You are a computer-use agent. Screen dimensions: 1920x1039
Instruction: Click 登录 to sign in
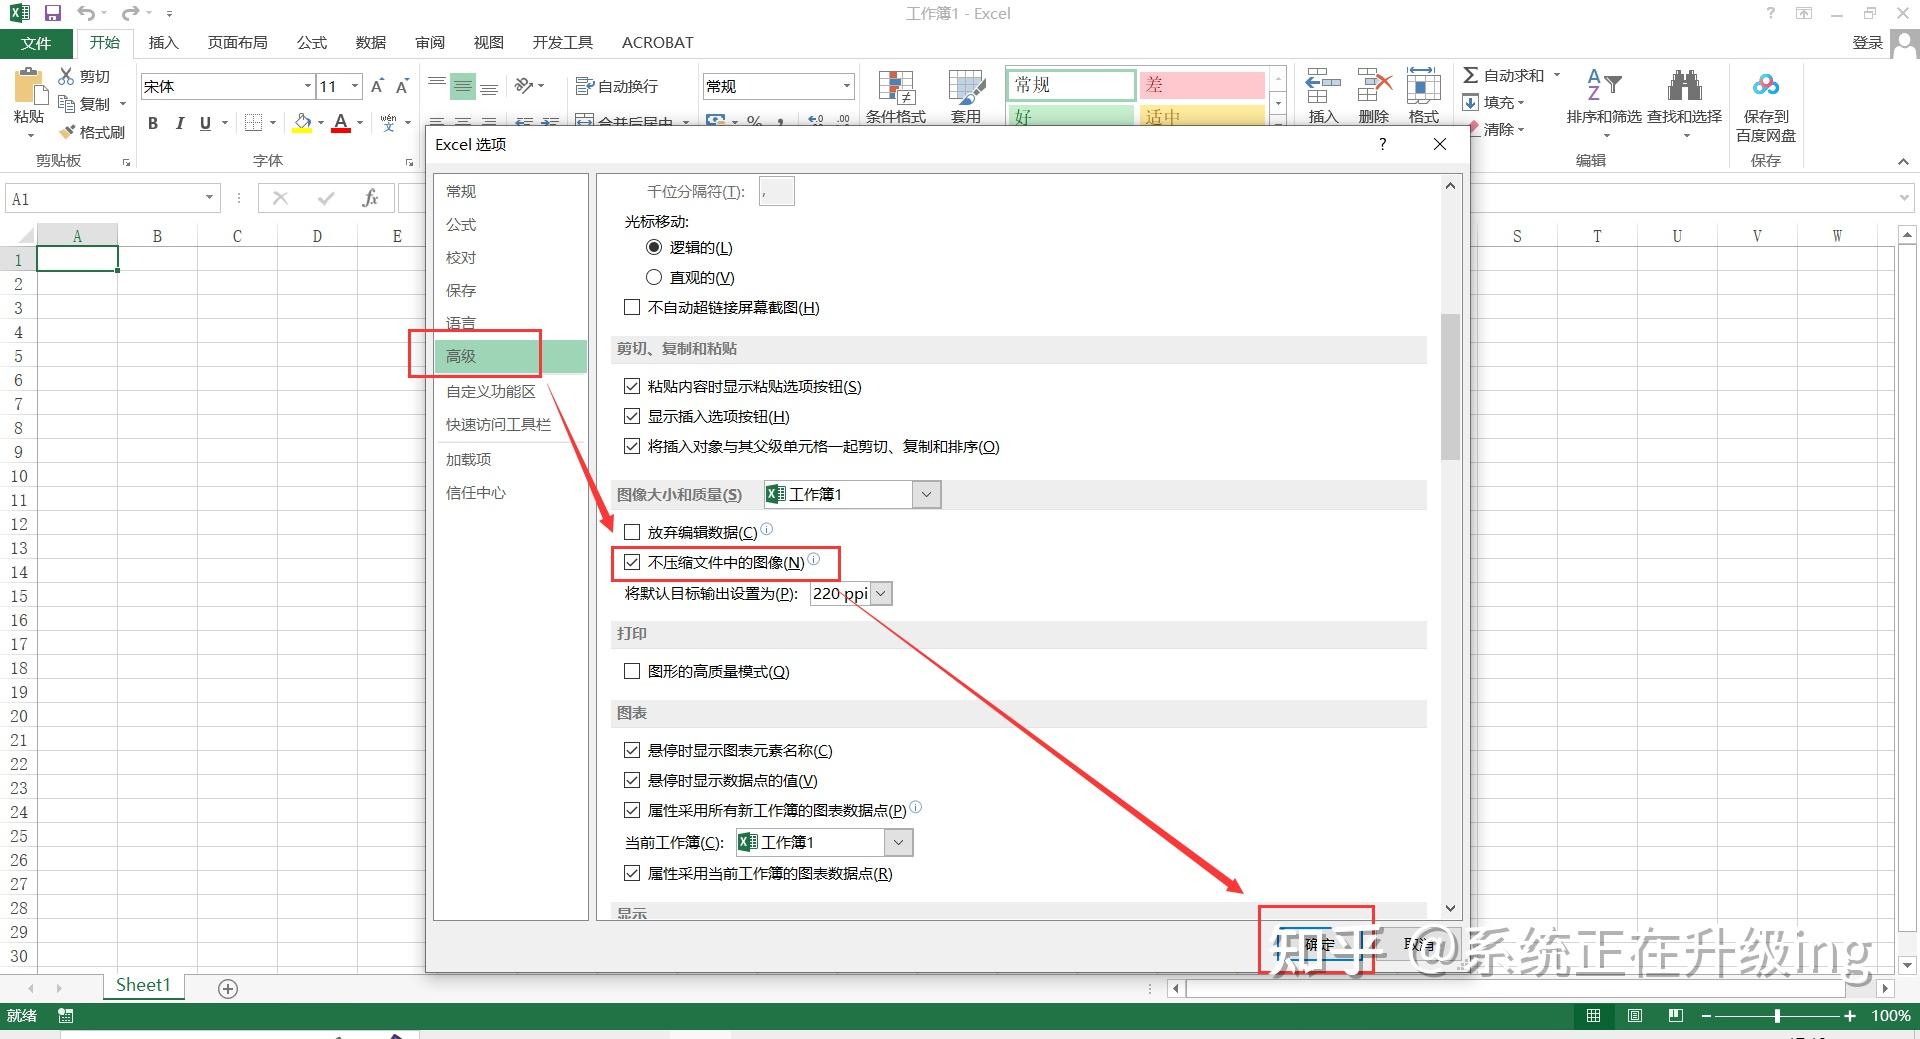click(x=1867, y=42)
